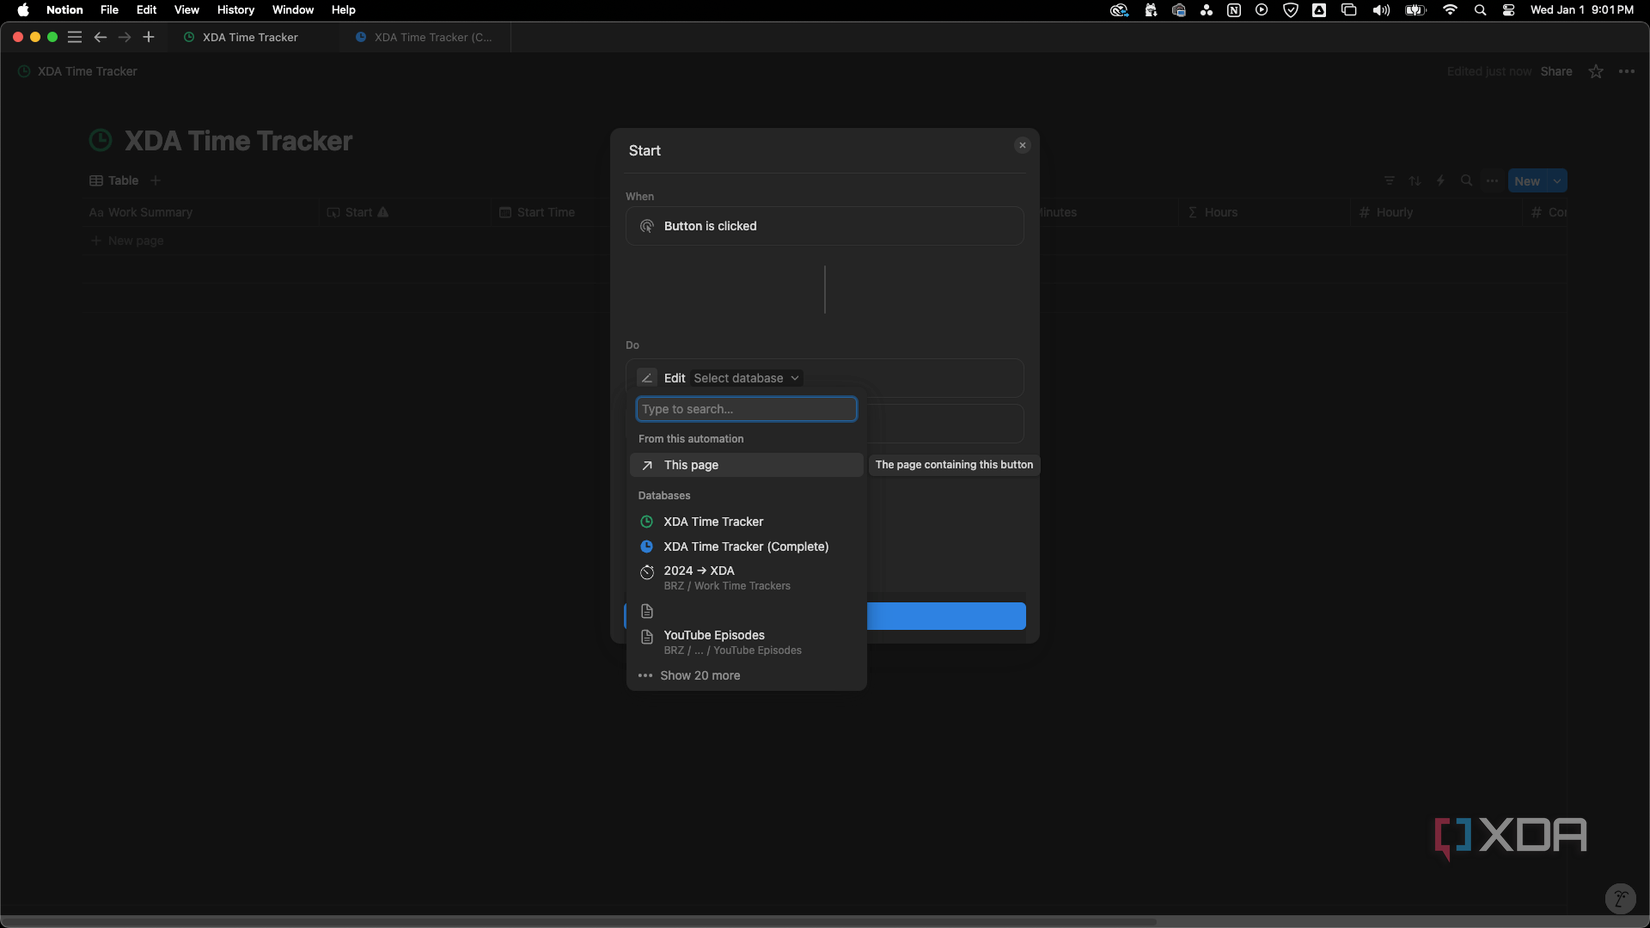Select the 2024 → XDA database

tap(746, 578)
